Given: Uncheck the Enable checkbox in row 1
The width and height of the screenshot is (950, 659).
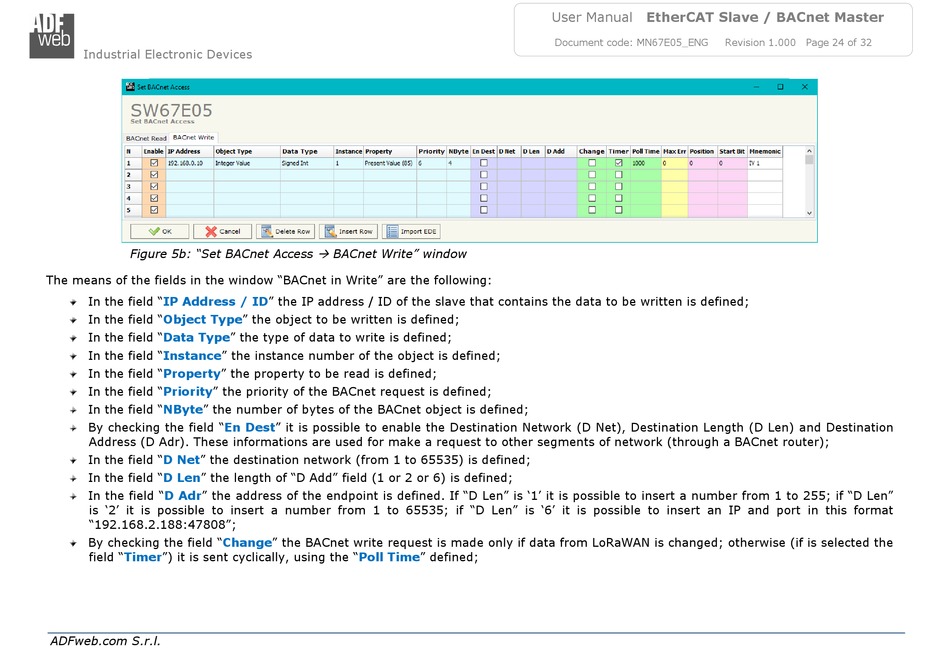Looking at the screenshot, I should coord(154,163).
